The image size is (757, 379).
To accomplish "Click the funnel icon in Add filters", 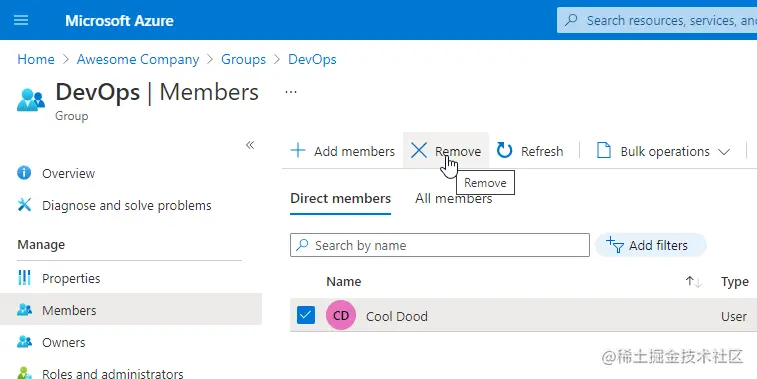I will [x=615, y=245].
